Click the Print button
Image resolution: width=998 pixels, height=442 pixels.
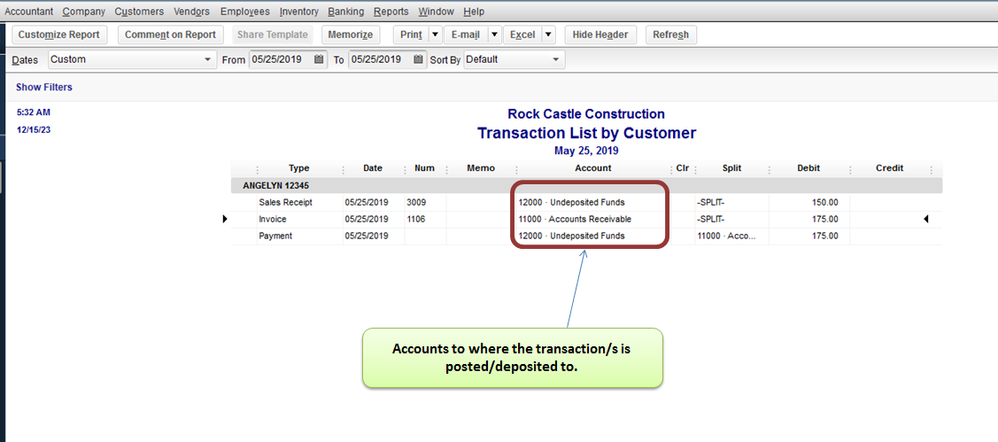[x=411, y=34]
